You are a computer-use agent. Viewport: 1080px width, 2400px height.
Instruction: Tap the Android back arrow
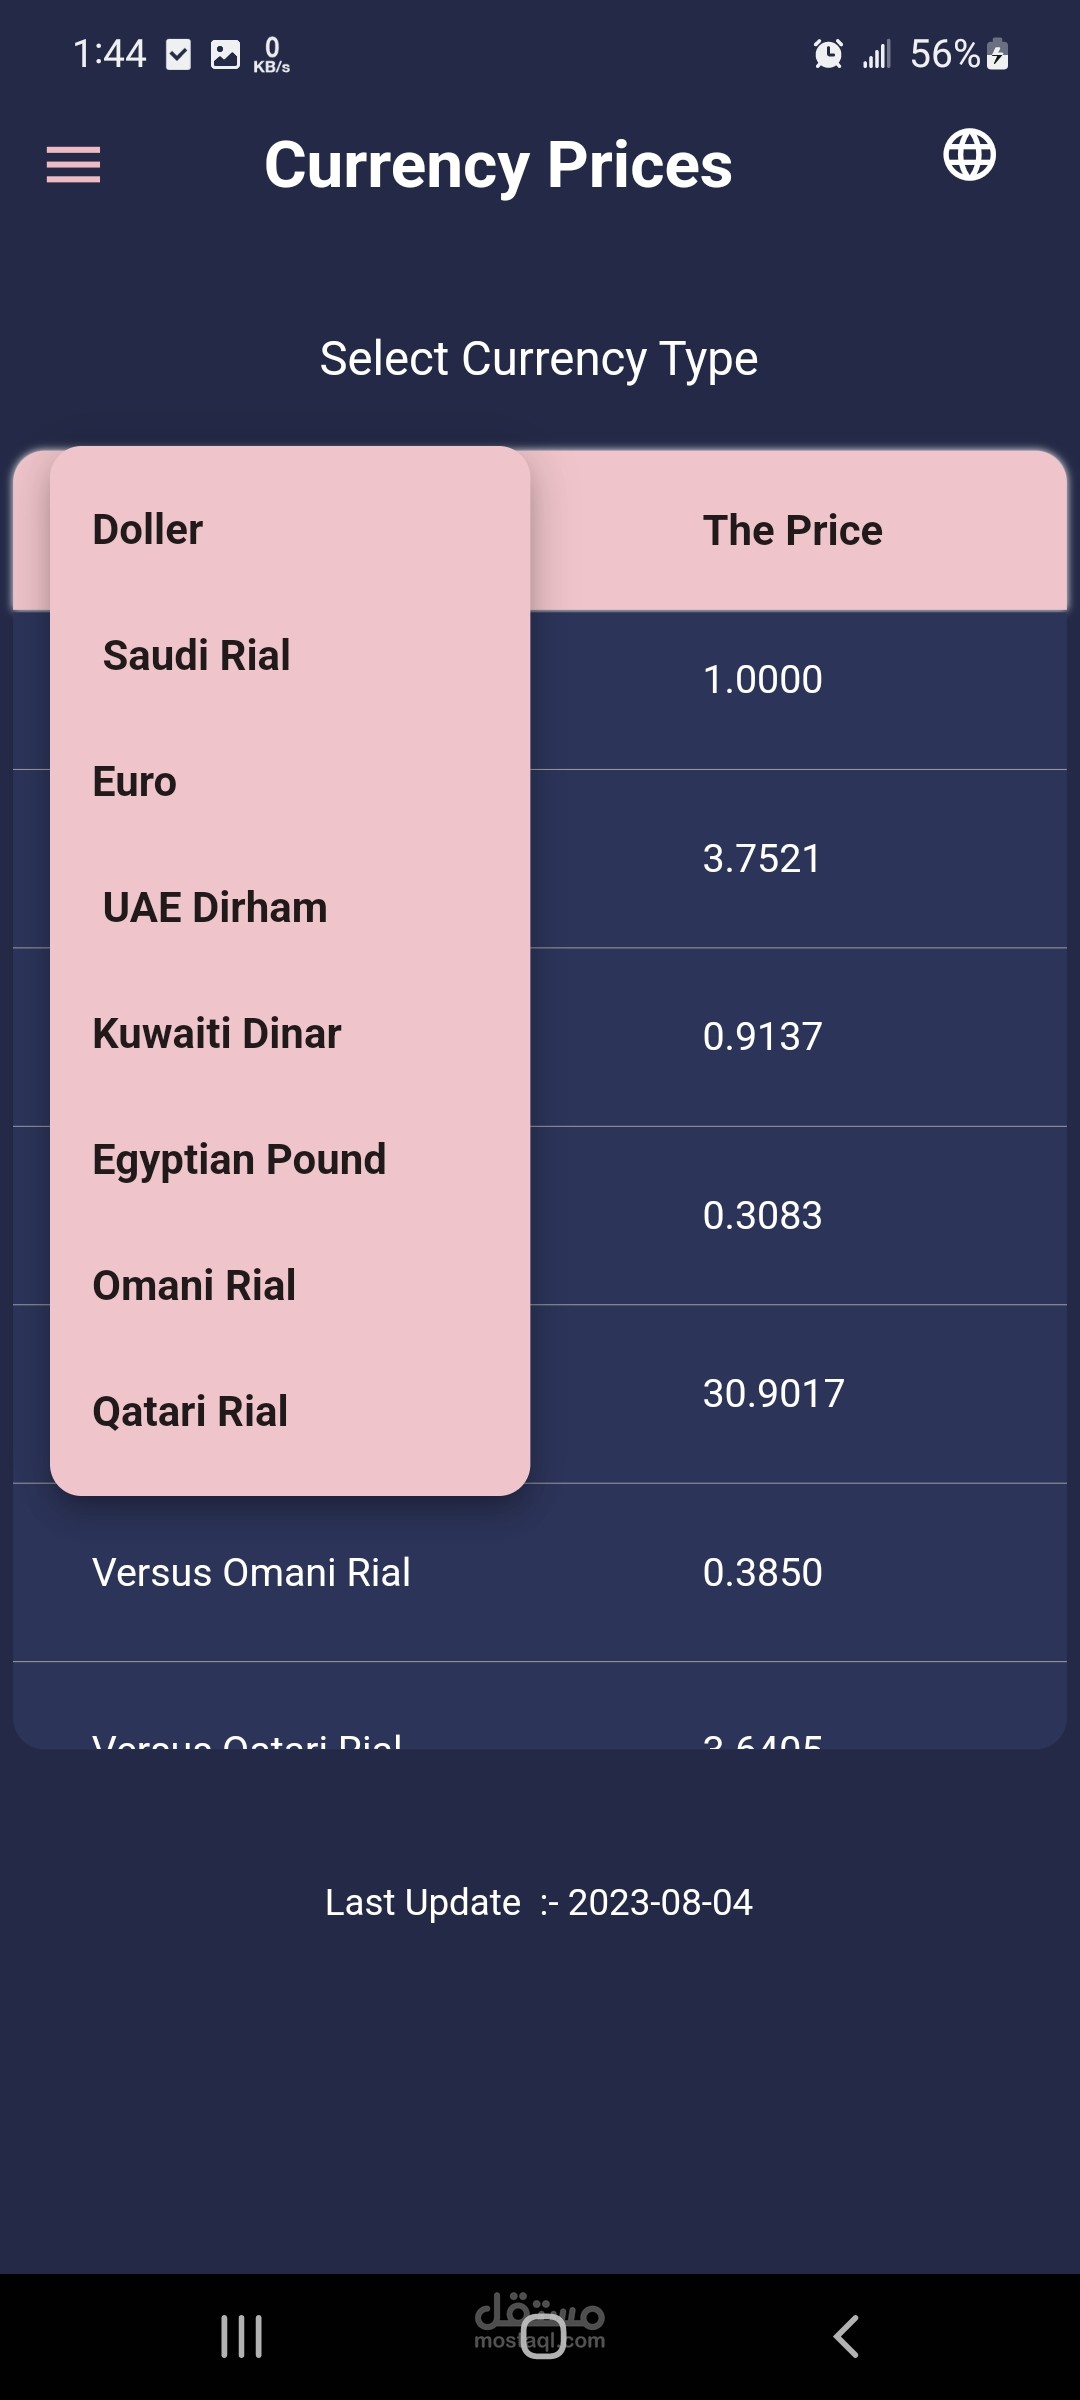pyautogui.click(x=846, y=2337)
